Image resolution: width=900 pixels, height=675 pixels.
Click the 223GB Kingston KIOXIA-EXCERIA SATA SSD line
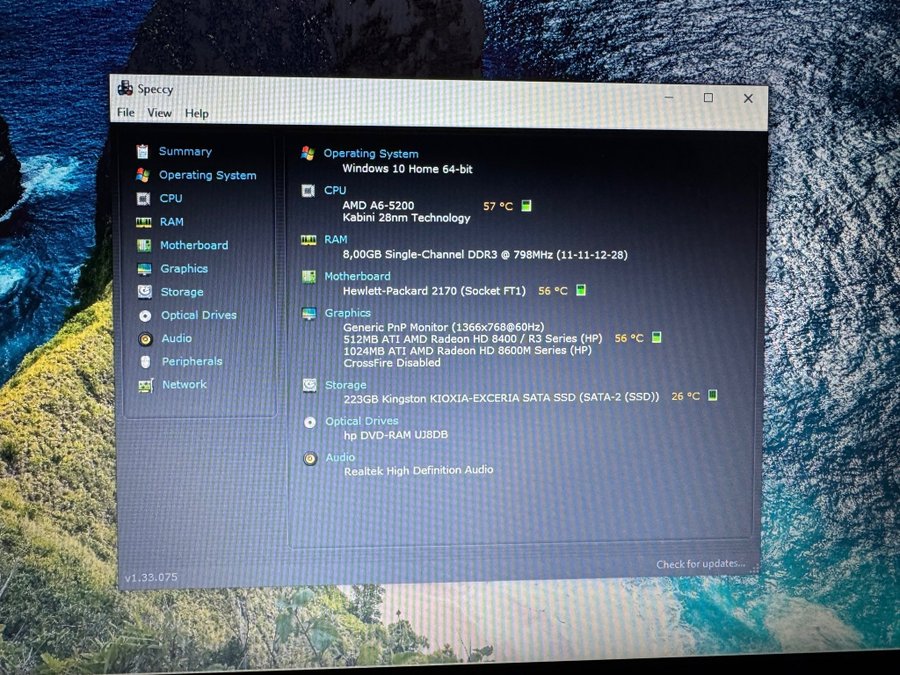click(x=501, y=398)
